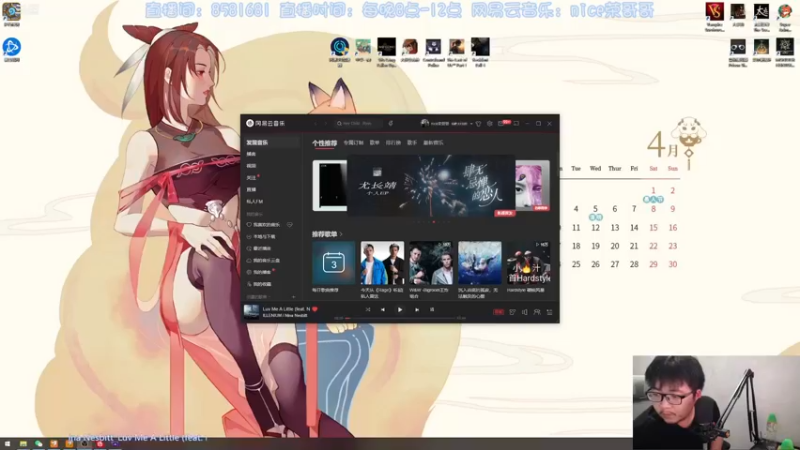Open listen-to-identify music icon beside search box
The image size is (800, 450).
(391, 123)
